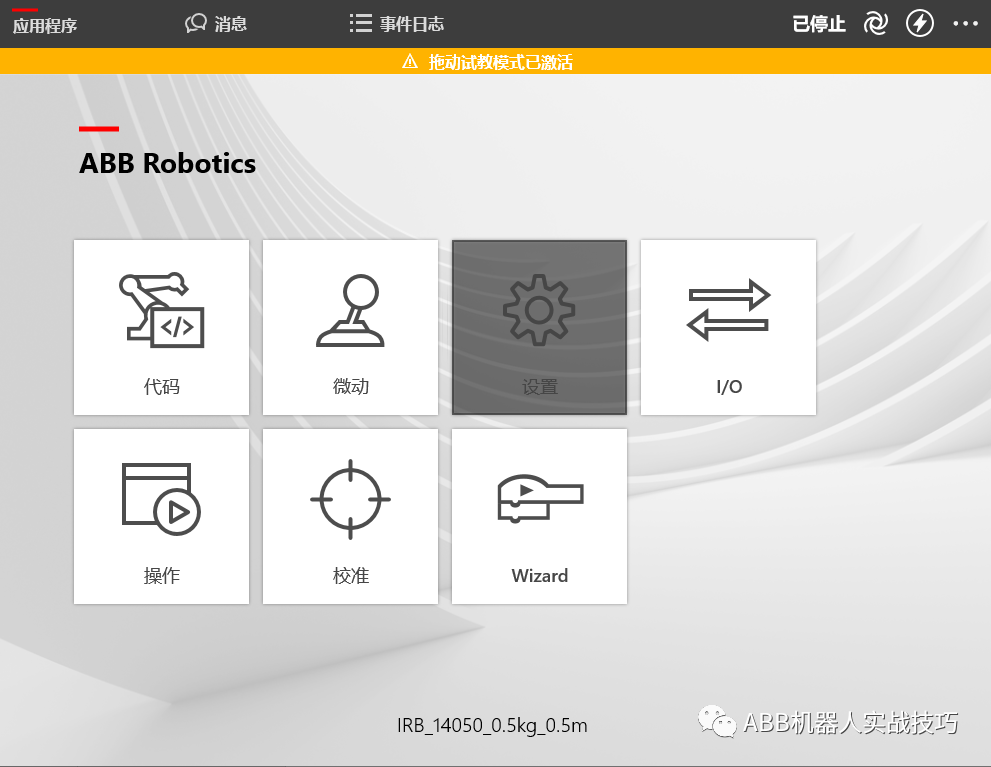Launch the Wizard easy programming app

click(x=539, y=516)
